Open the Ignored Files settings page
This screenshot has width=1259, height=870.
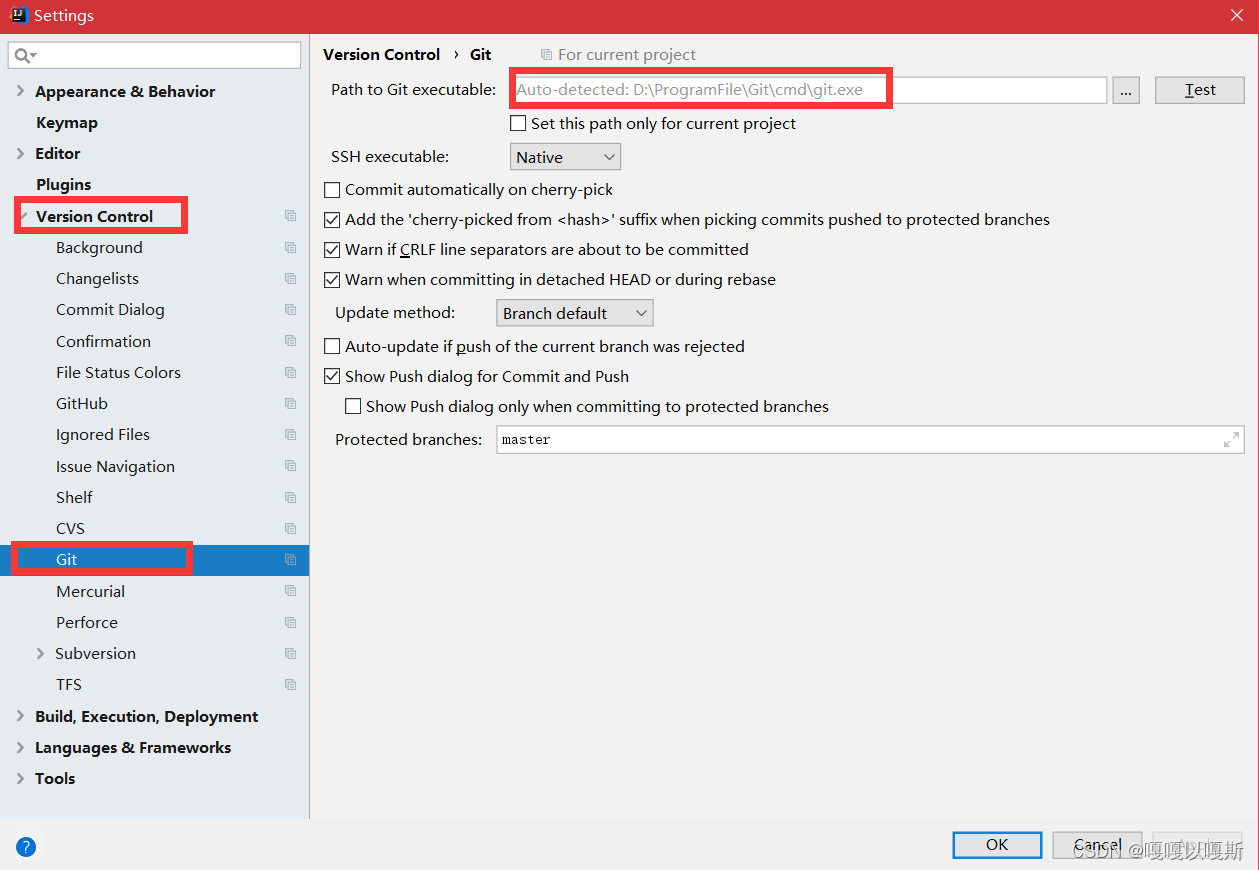pyautogui.click(x=103, y=434)
